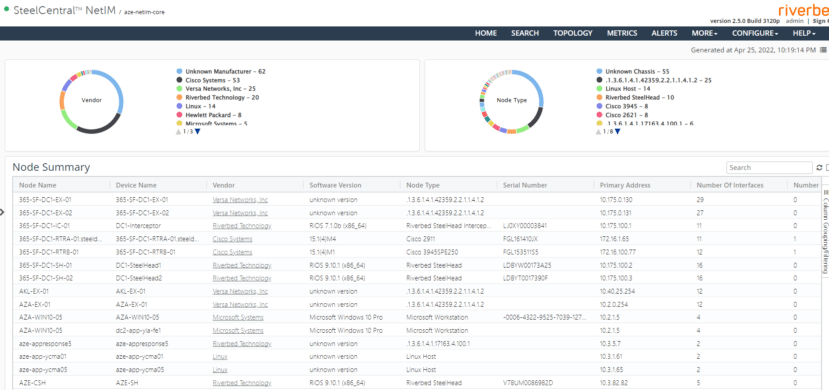Open the HELP dropdown menu
This screenshot has width=829, height=390.
coord(804,33)
